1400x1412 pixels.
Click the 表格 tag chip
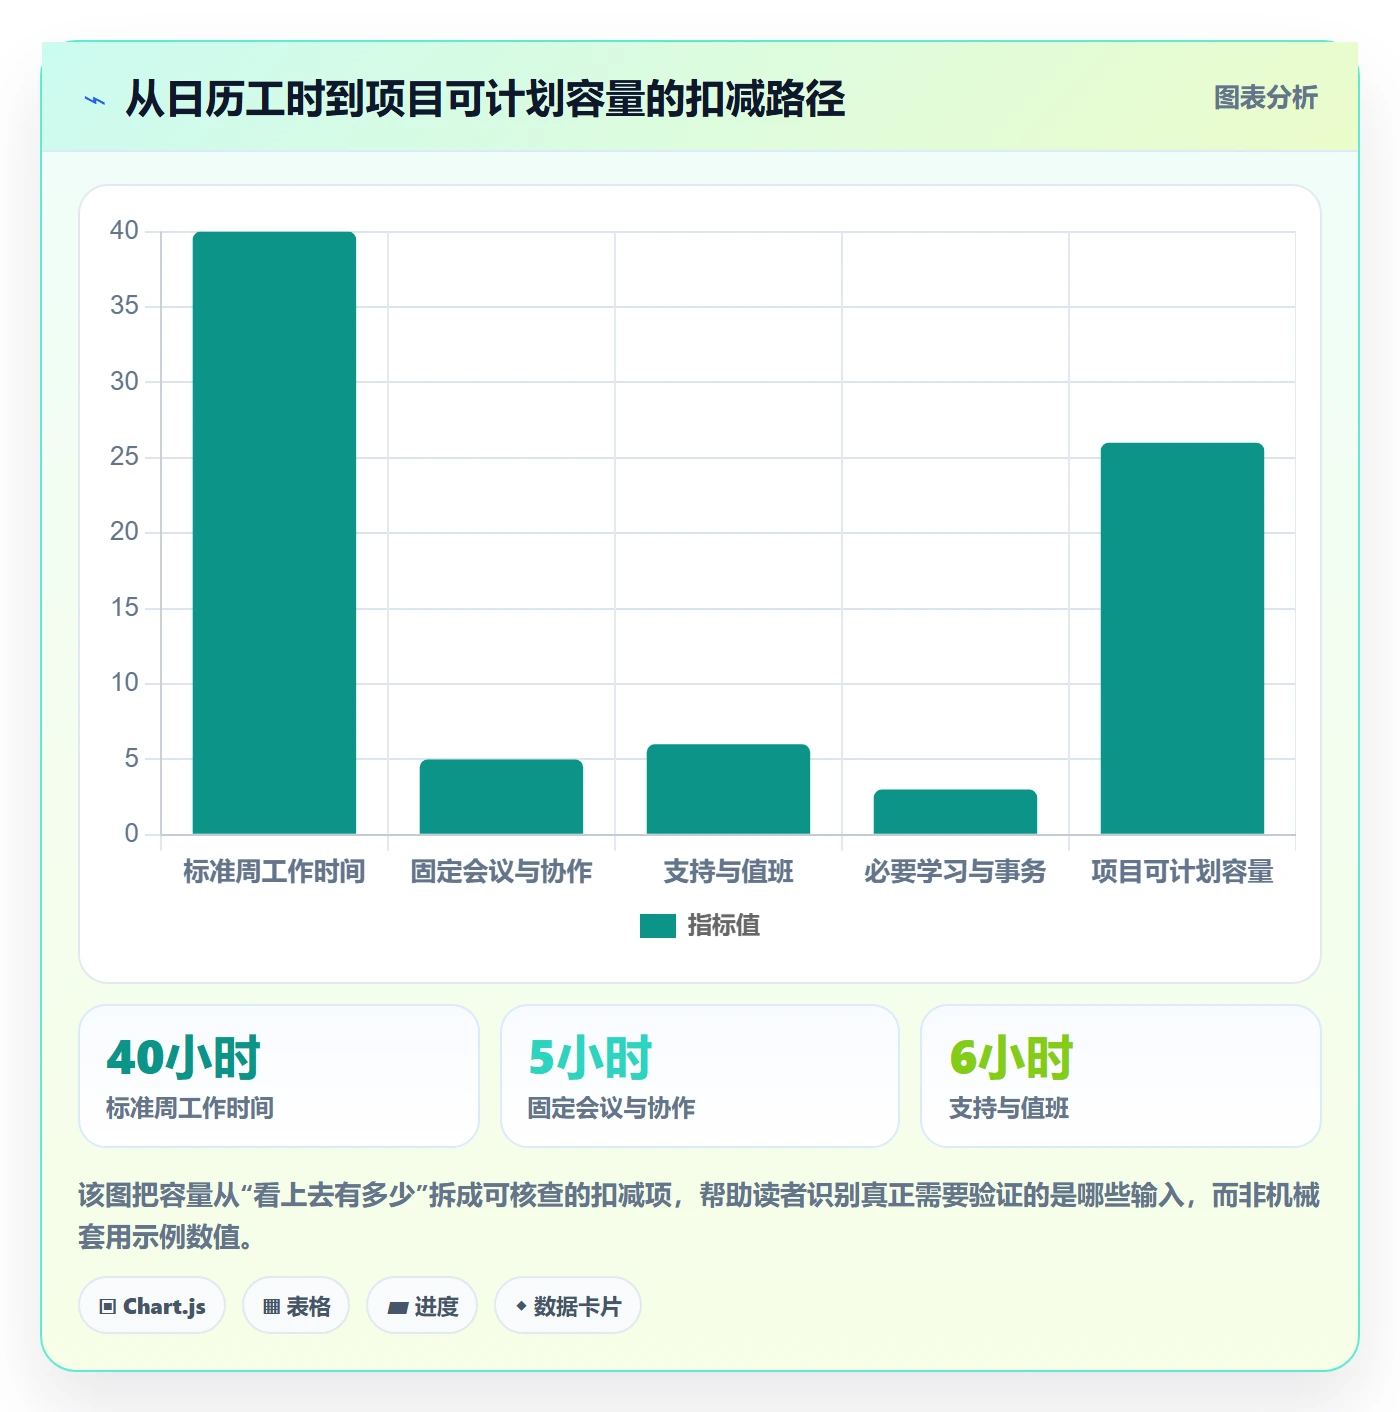(x=296, y=1306)
